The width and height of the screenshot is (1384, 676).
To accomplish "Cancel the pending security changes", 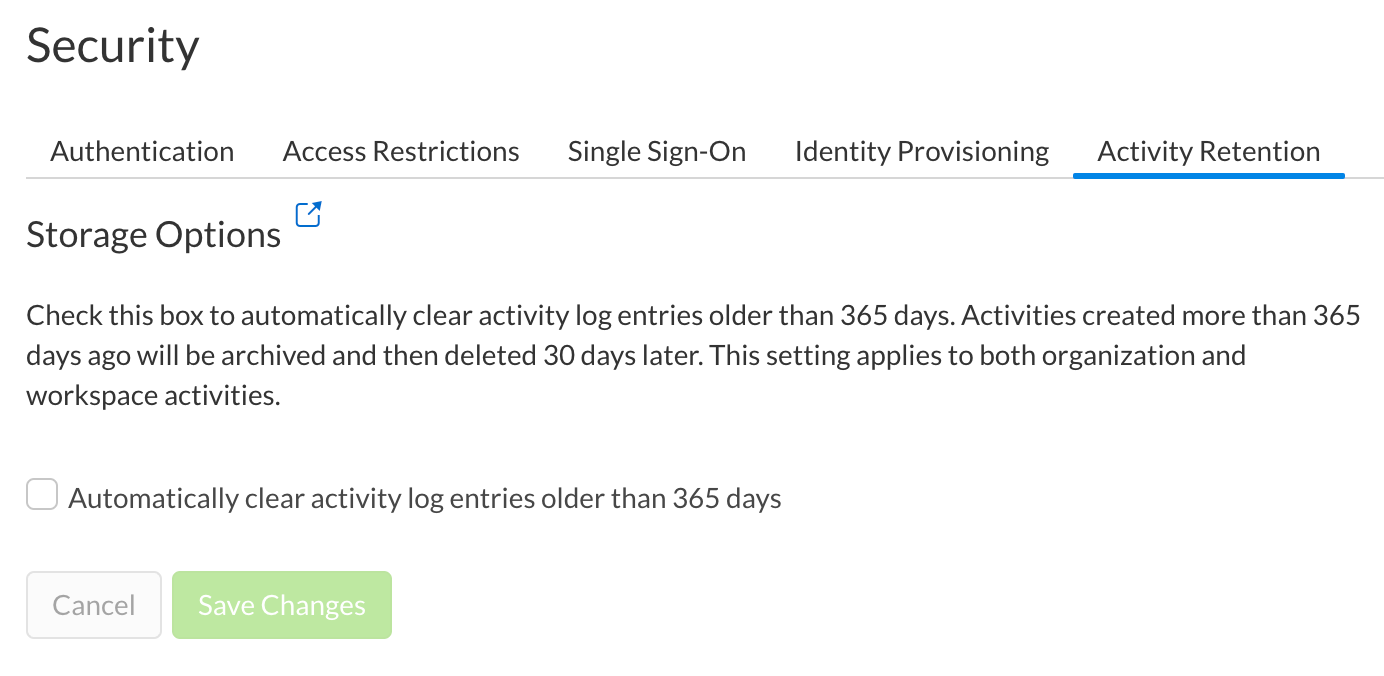I will point(93,604).
